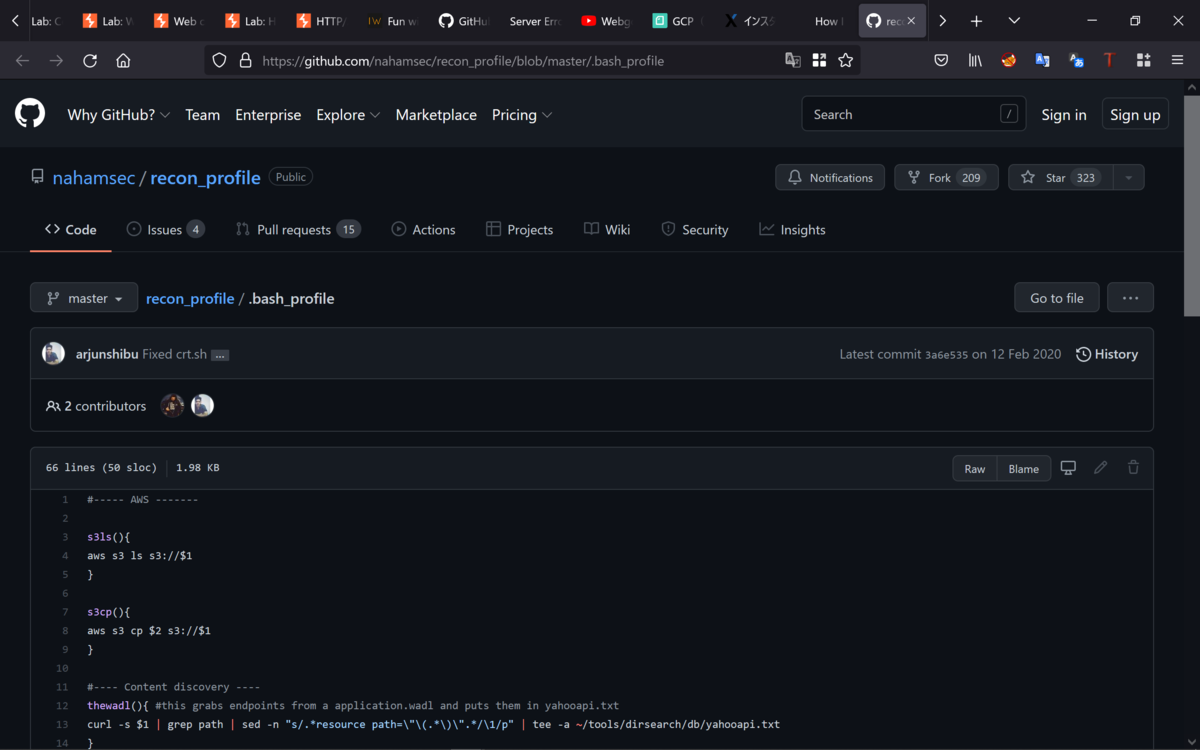Open new tab with plus icon
This screenshot has width=1200, height=750.
point(976,20)
